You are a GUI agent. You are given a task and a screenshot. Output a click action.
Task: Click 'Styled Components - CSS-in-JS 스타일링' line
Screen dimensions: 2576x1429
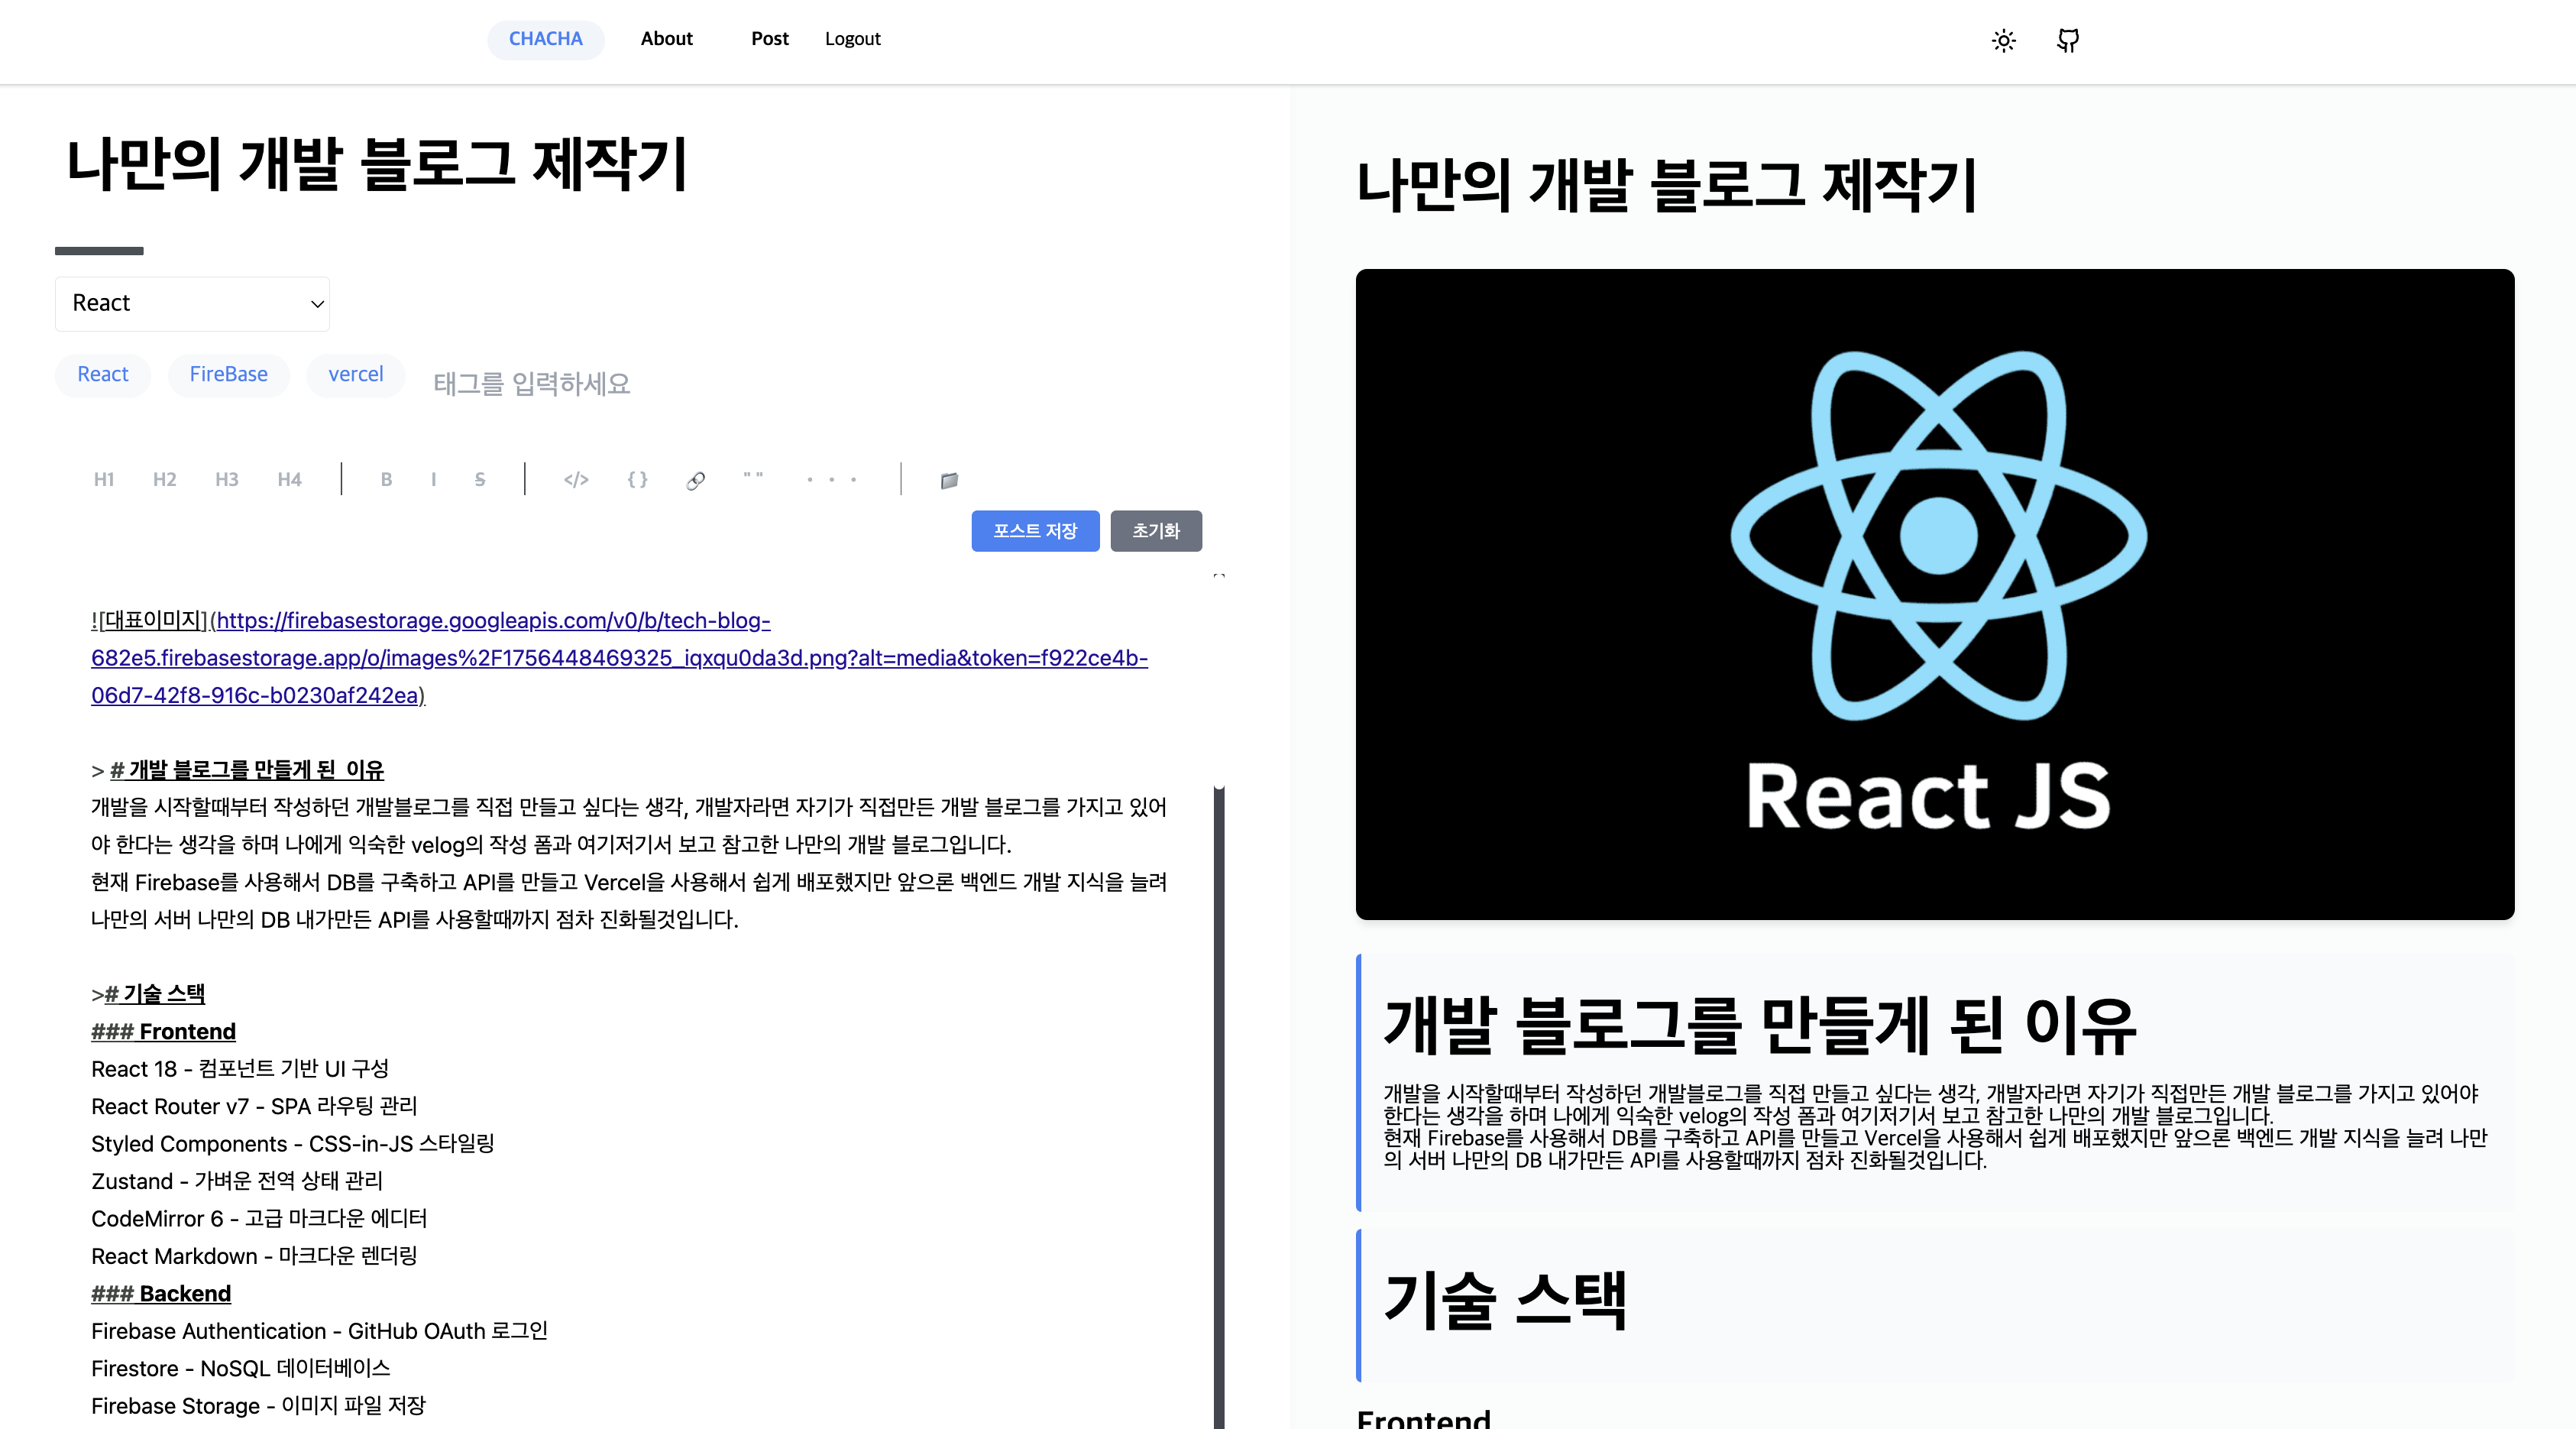click(x=293, y=1143)
